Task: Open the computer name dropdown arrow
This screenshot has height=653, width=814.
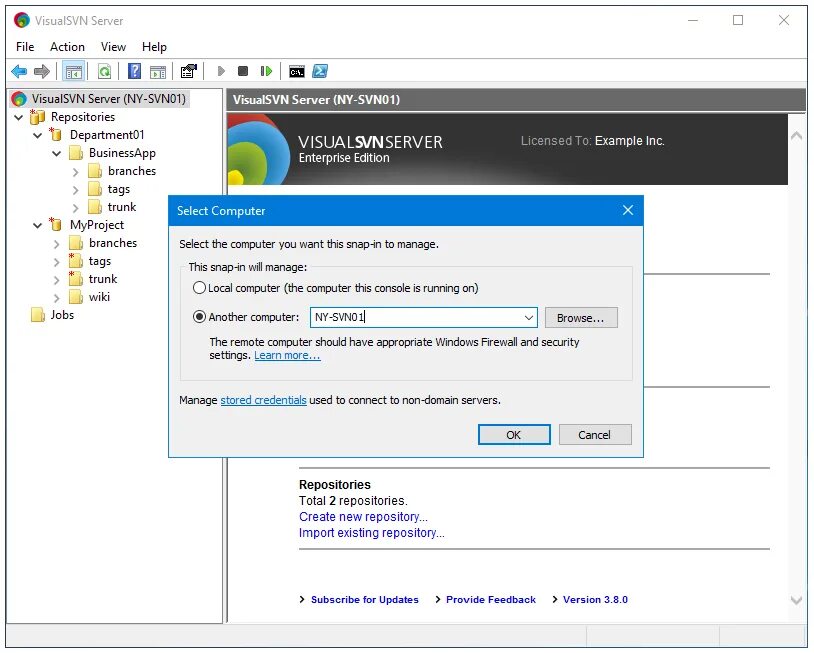Action: [x=529, y=318]
